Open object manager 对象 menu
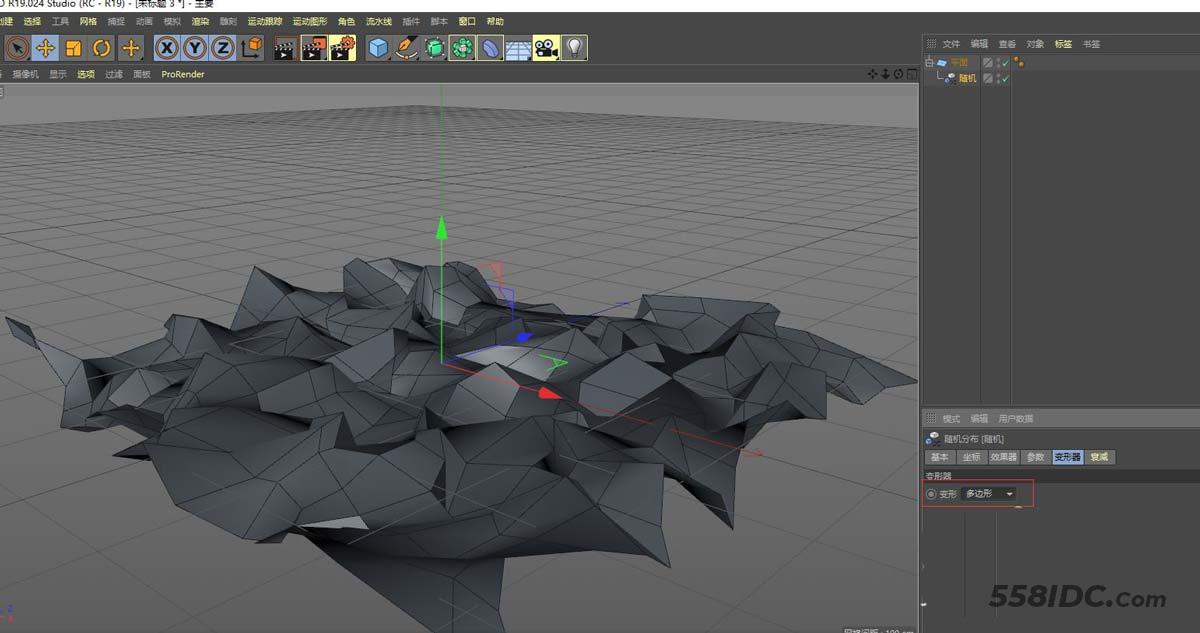 pos(1035,44)
